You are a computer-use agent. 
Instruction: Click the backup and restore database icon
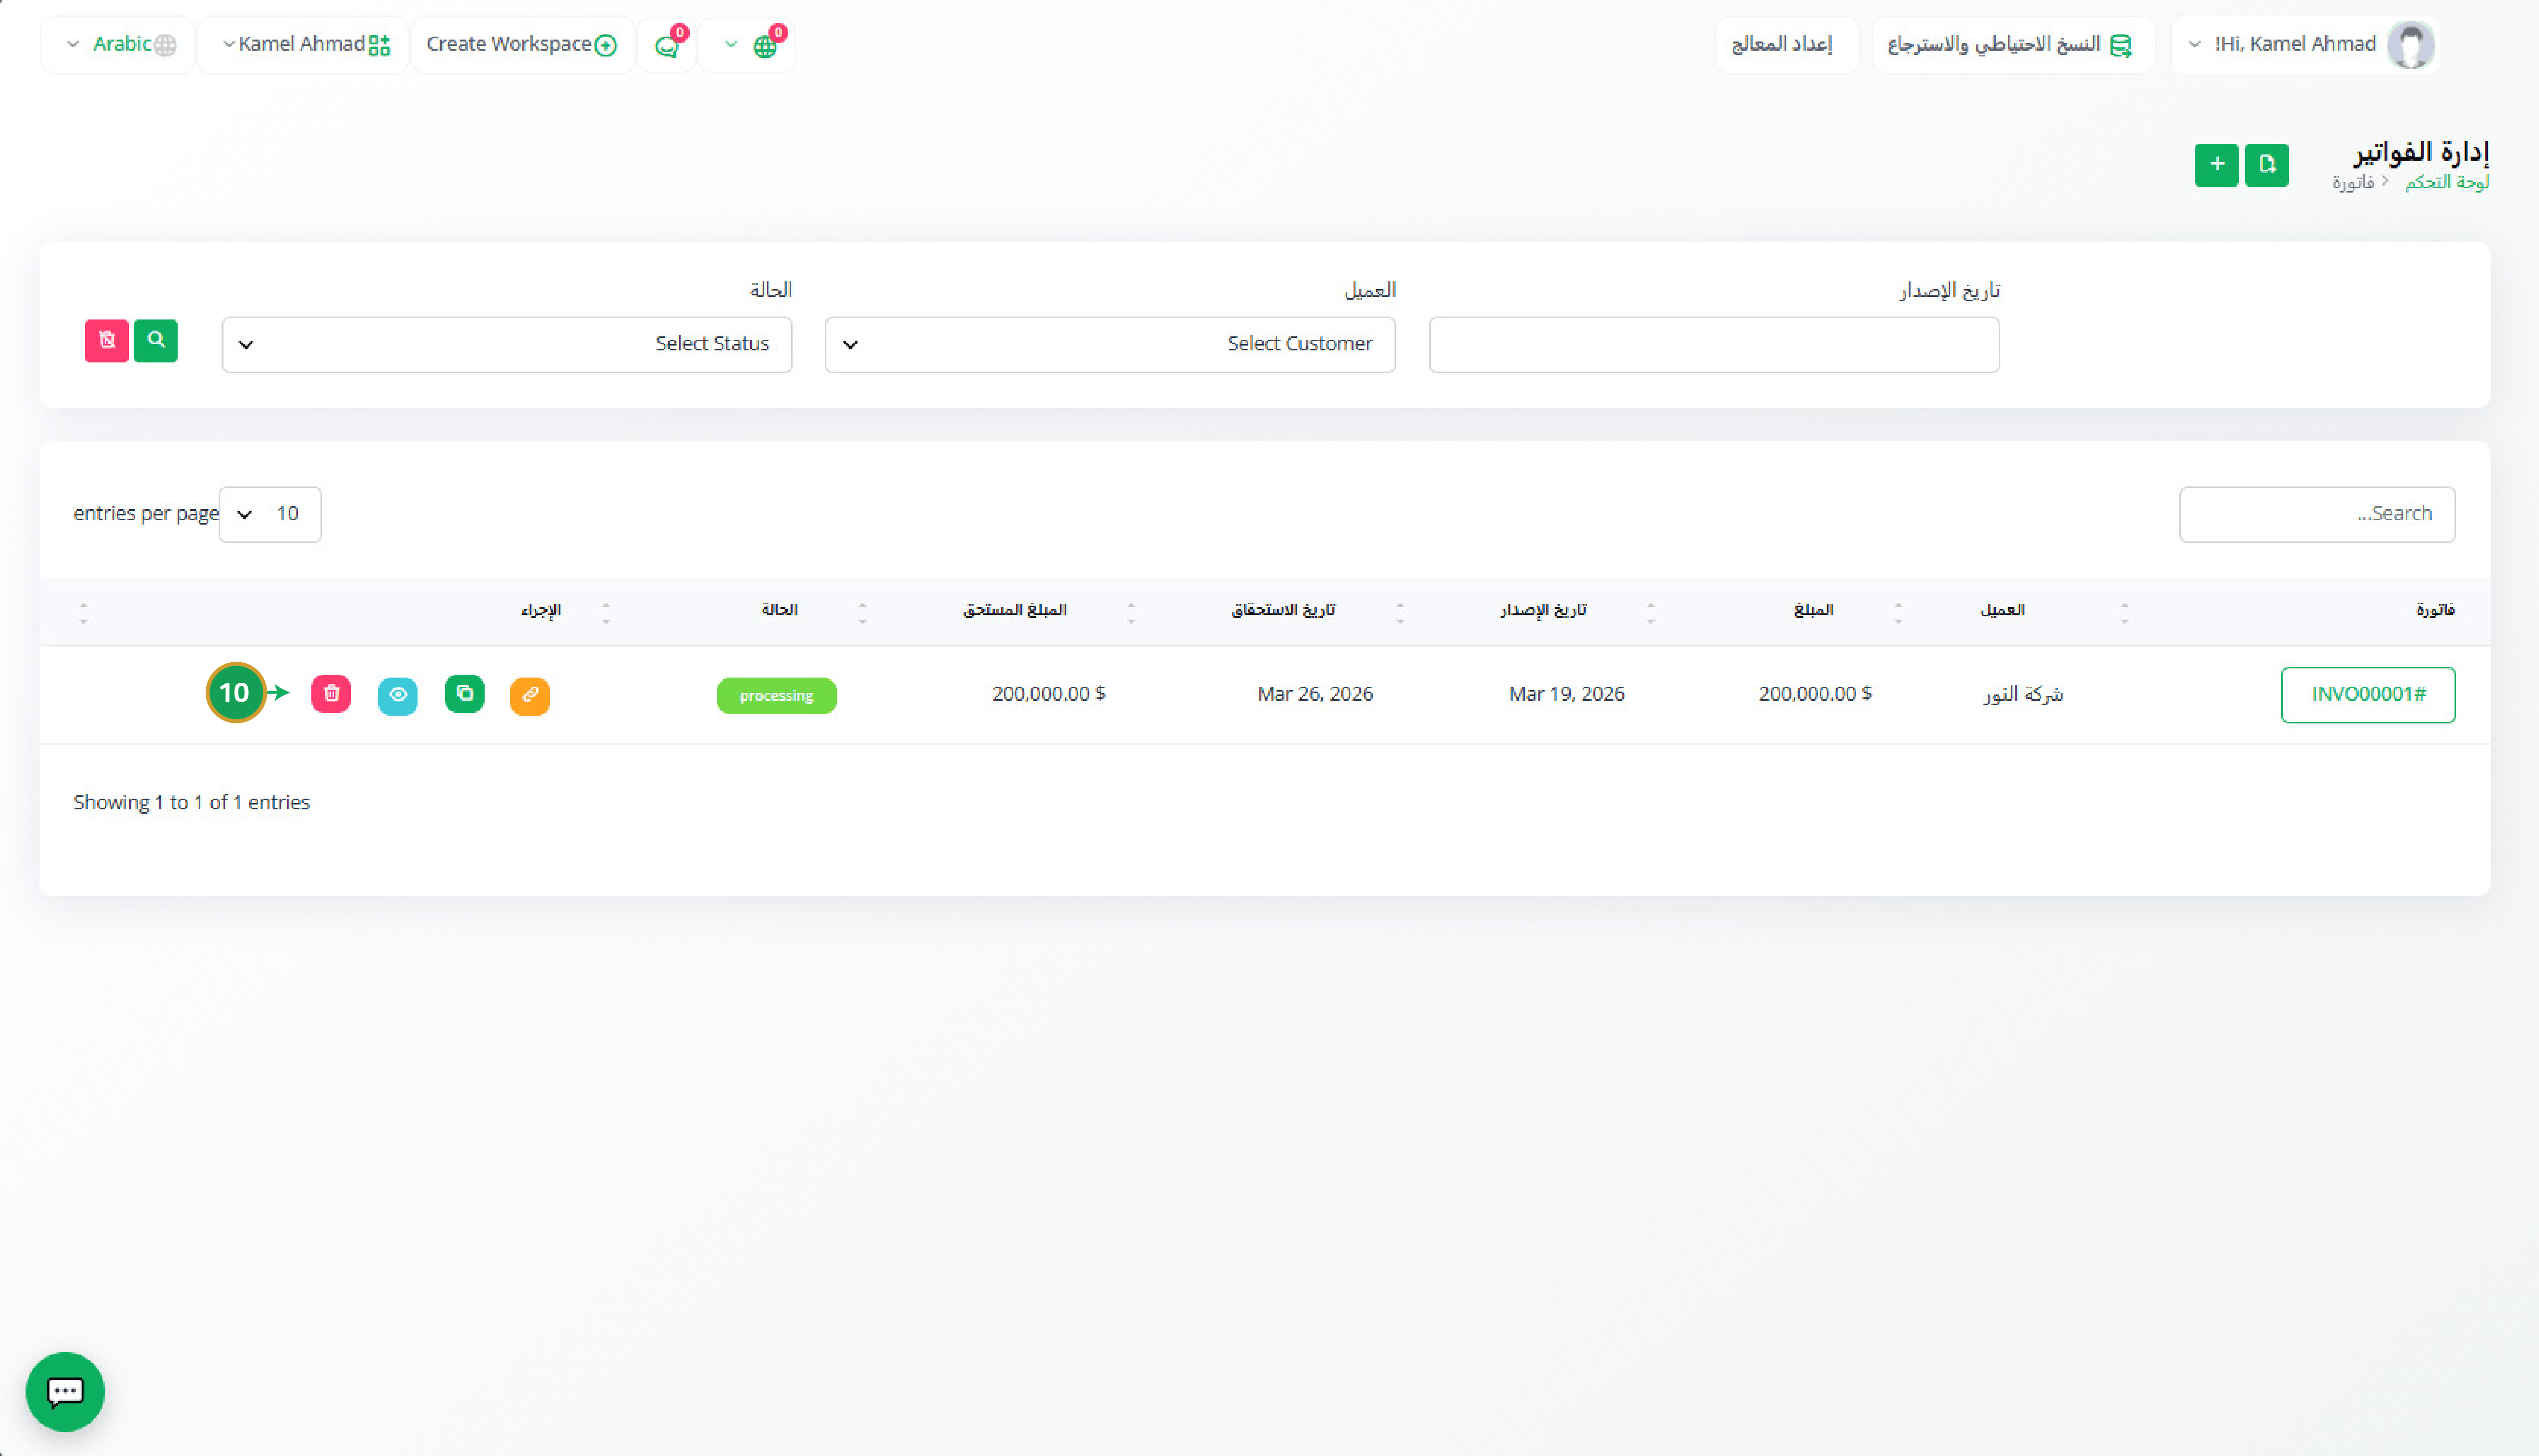pyautogui.click(x=2121, y=45)
